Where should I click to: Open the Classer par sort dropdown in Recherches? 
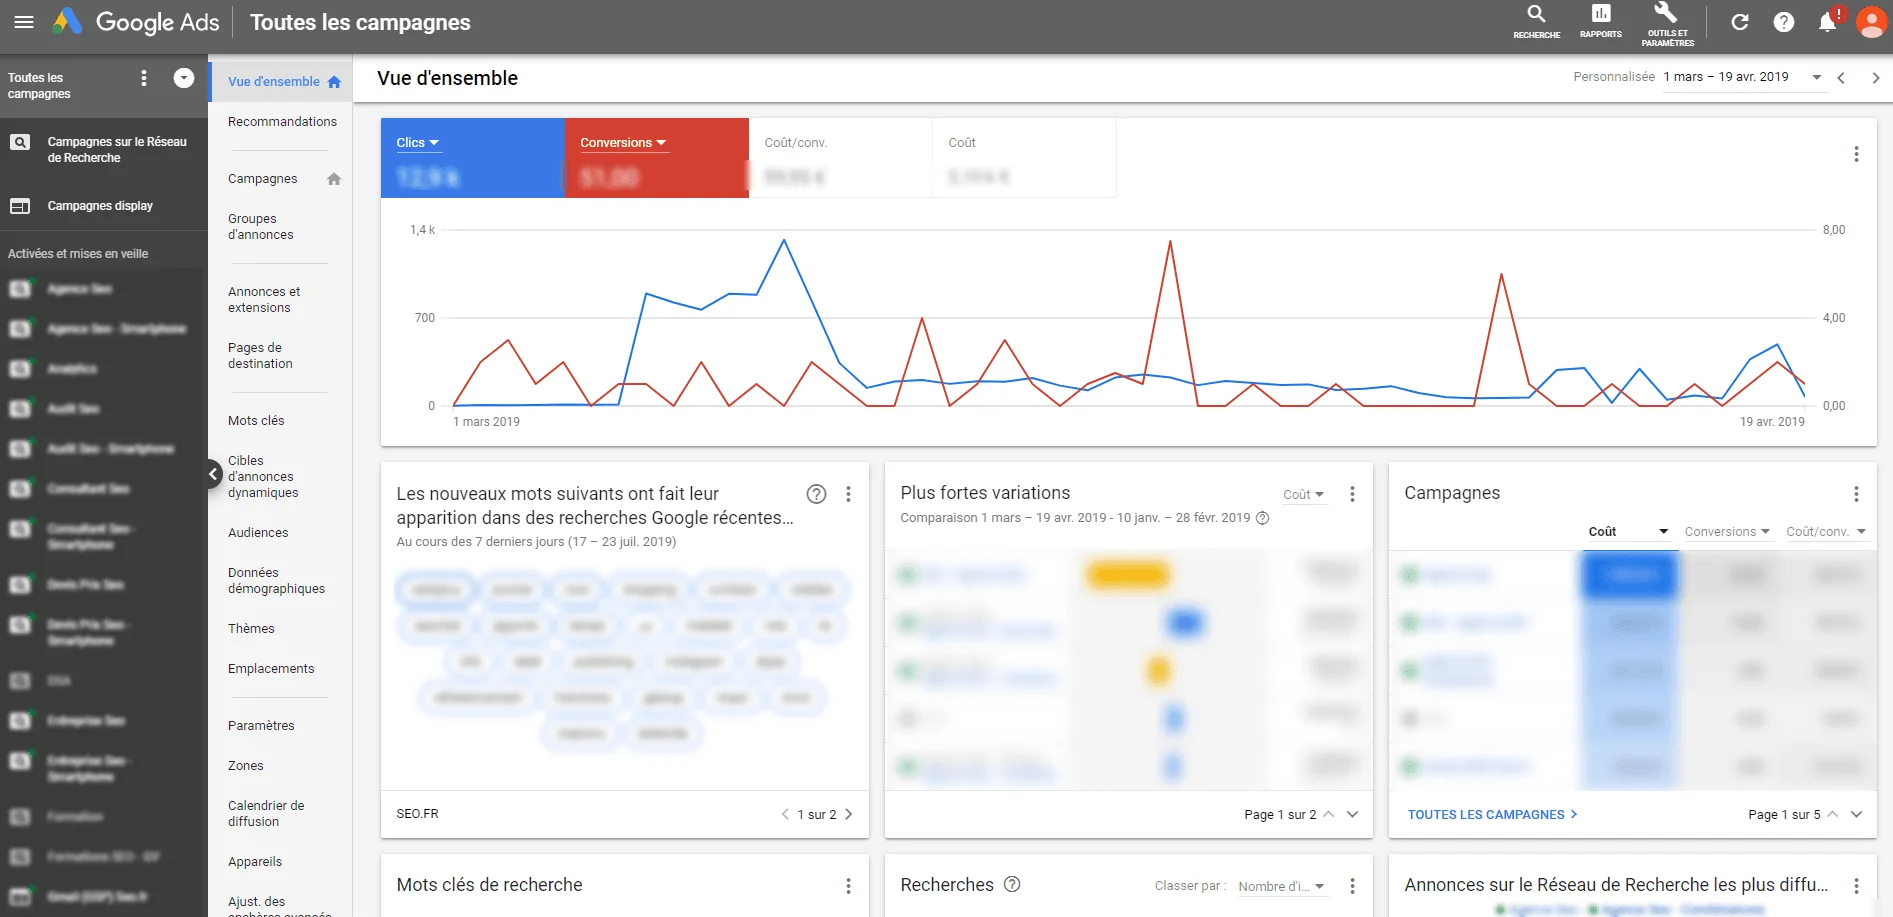tap(1283, 886)
